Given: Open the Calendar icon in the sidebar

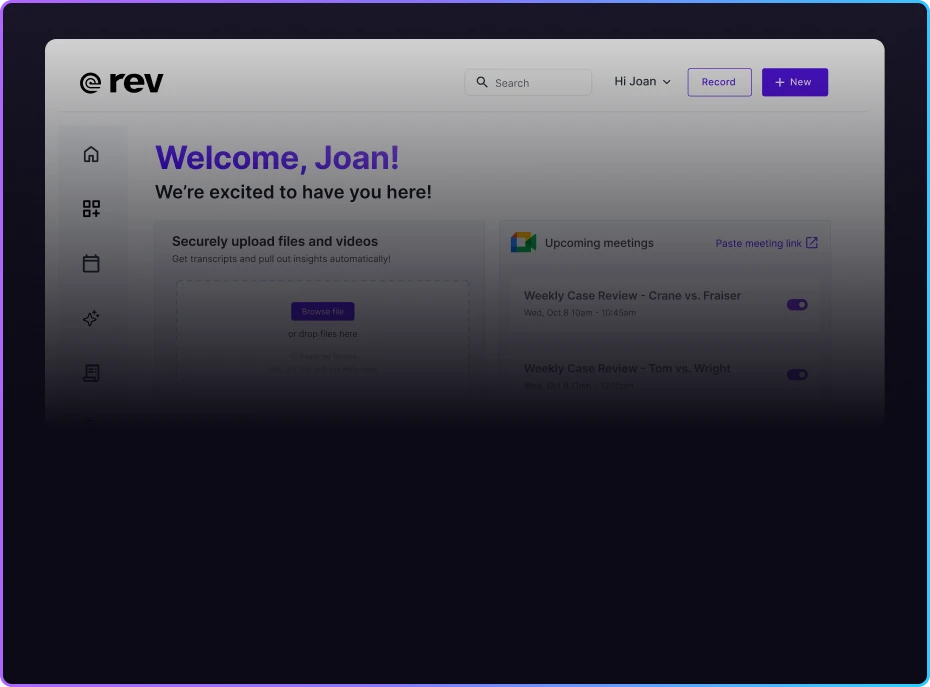Looking at the screenshot, I should click(x=91, y=263).
